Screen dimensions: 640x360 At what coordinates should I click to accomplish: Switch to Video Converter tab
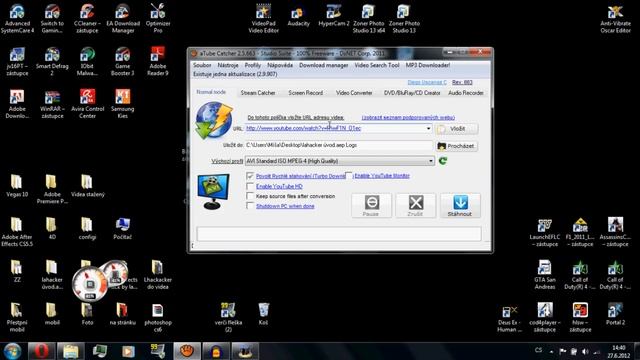coord(354,93)
